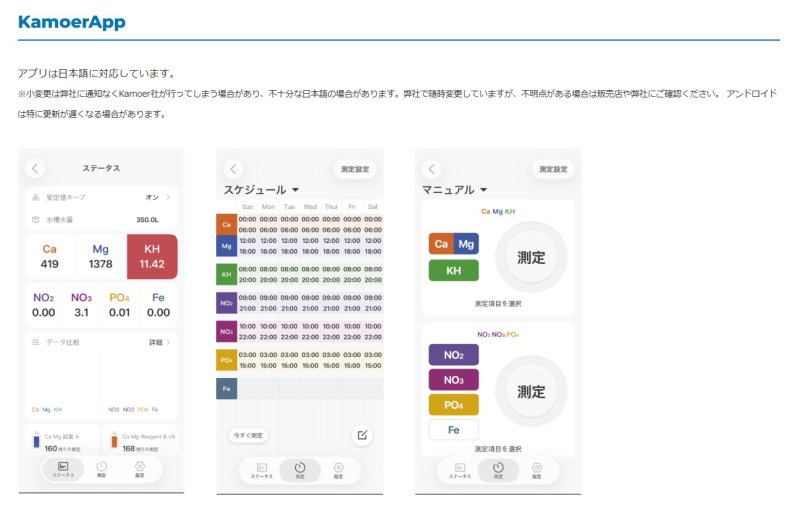Select the NO3 row label in the schedule
Screen dimensions: 800x505
click(x=227, y=332)
